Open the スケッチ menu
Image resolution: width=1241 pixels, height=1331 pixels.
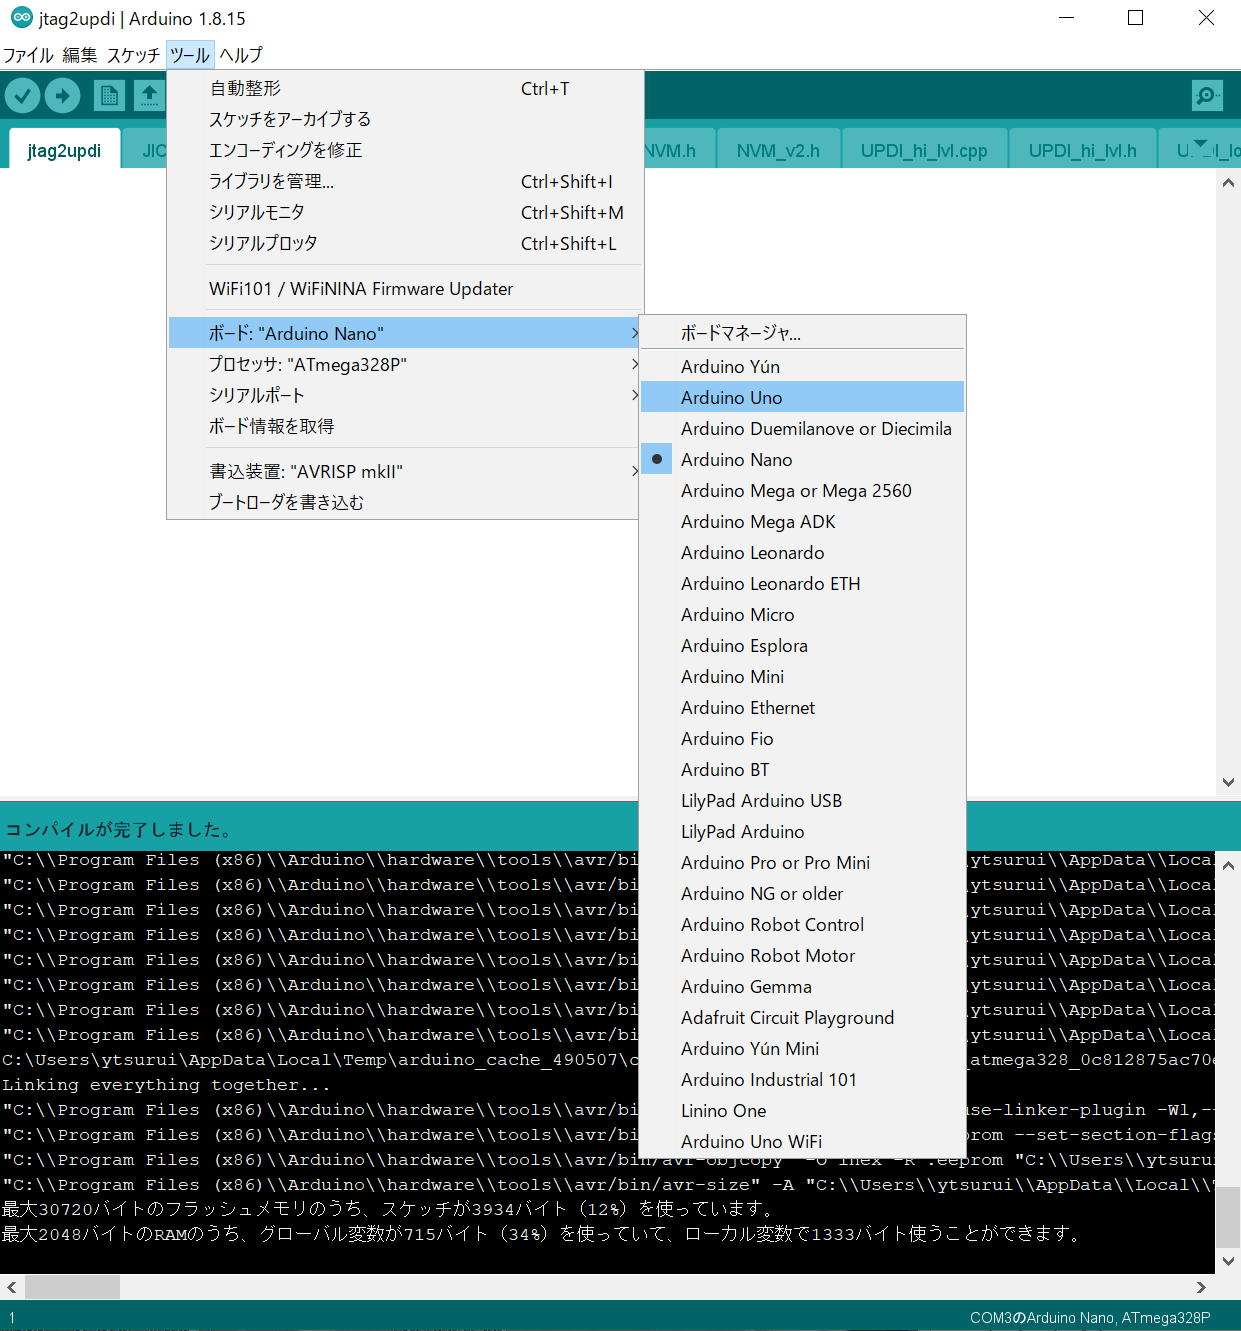point(133,55)
